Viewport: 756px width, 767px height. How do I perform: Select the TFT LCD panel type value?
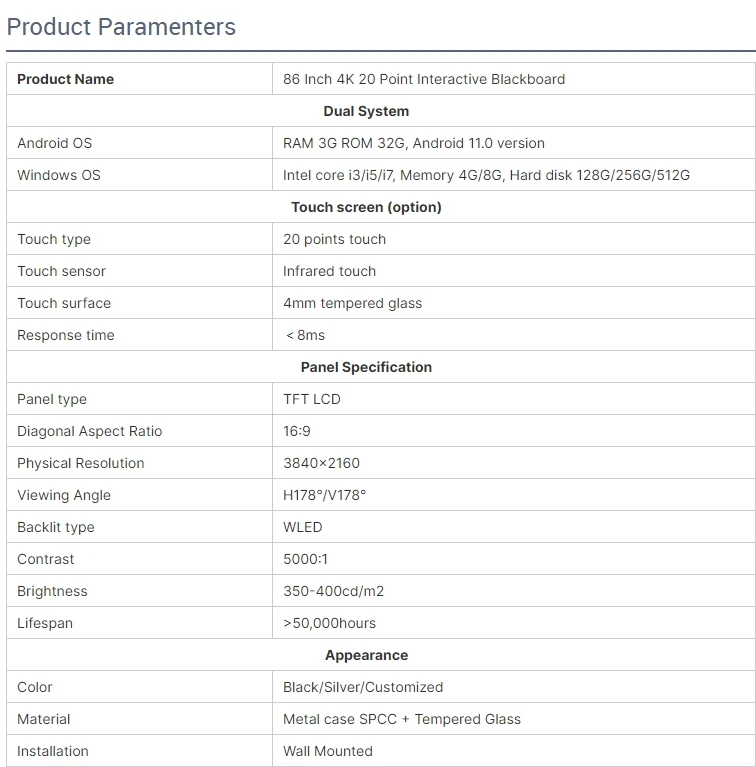[x=312, y=399]
